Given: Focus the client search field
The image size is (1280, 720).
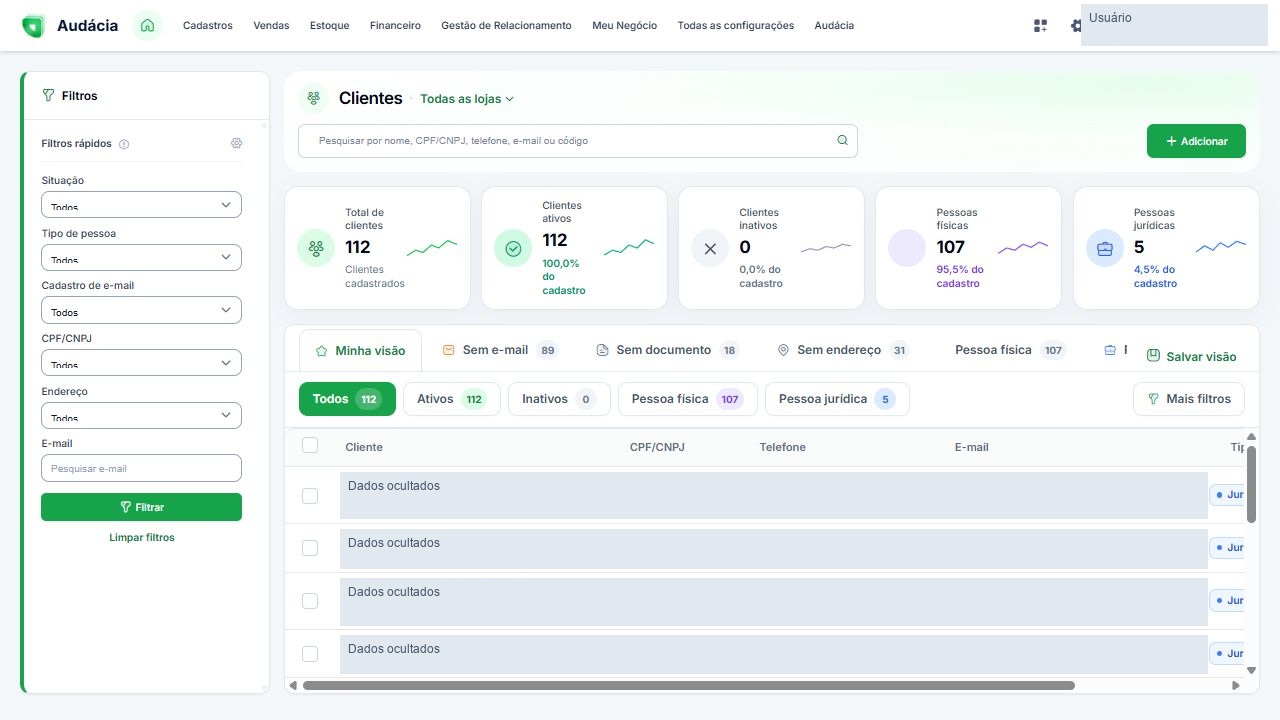Looking at the screenshot, I should coord(578,141).
